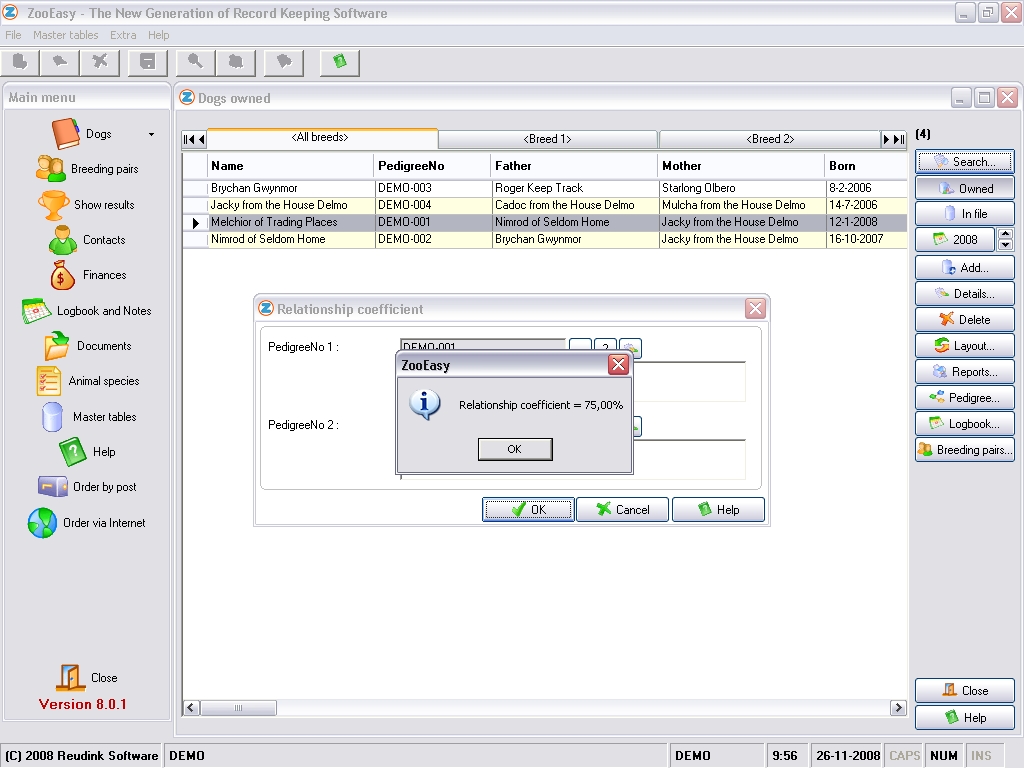Open the Master tables menu in the menu bar

coord(65,35)
